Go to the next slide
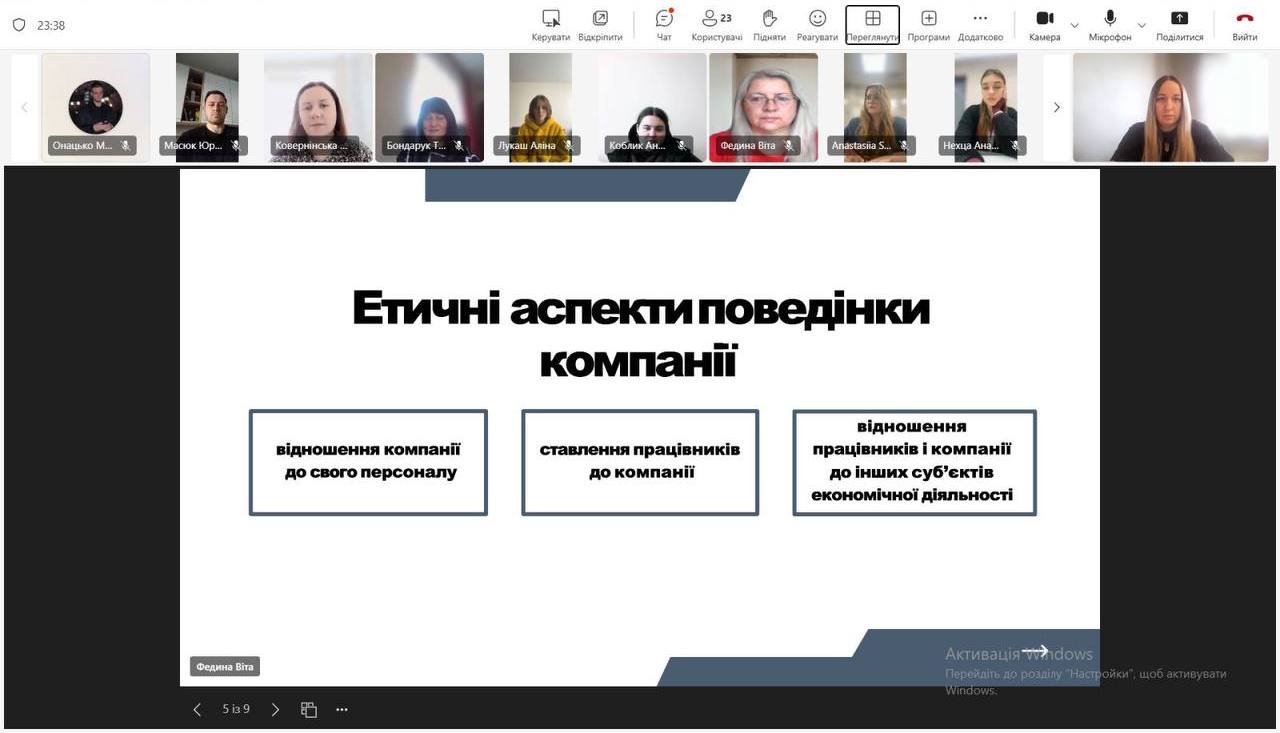The width and height of the screenshot is (1280, 733). click(275, 709)
